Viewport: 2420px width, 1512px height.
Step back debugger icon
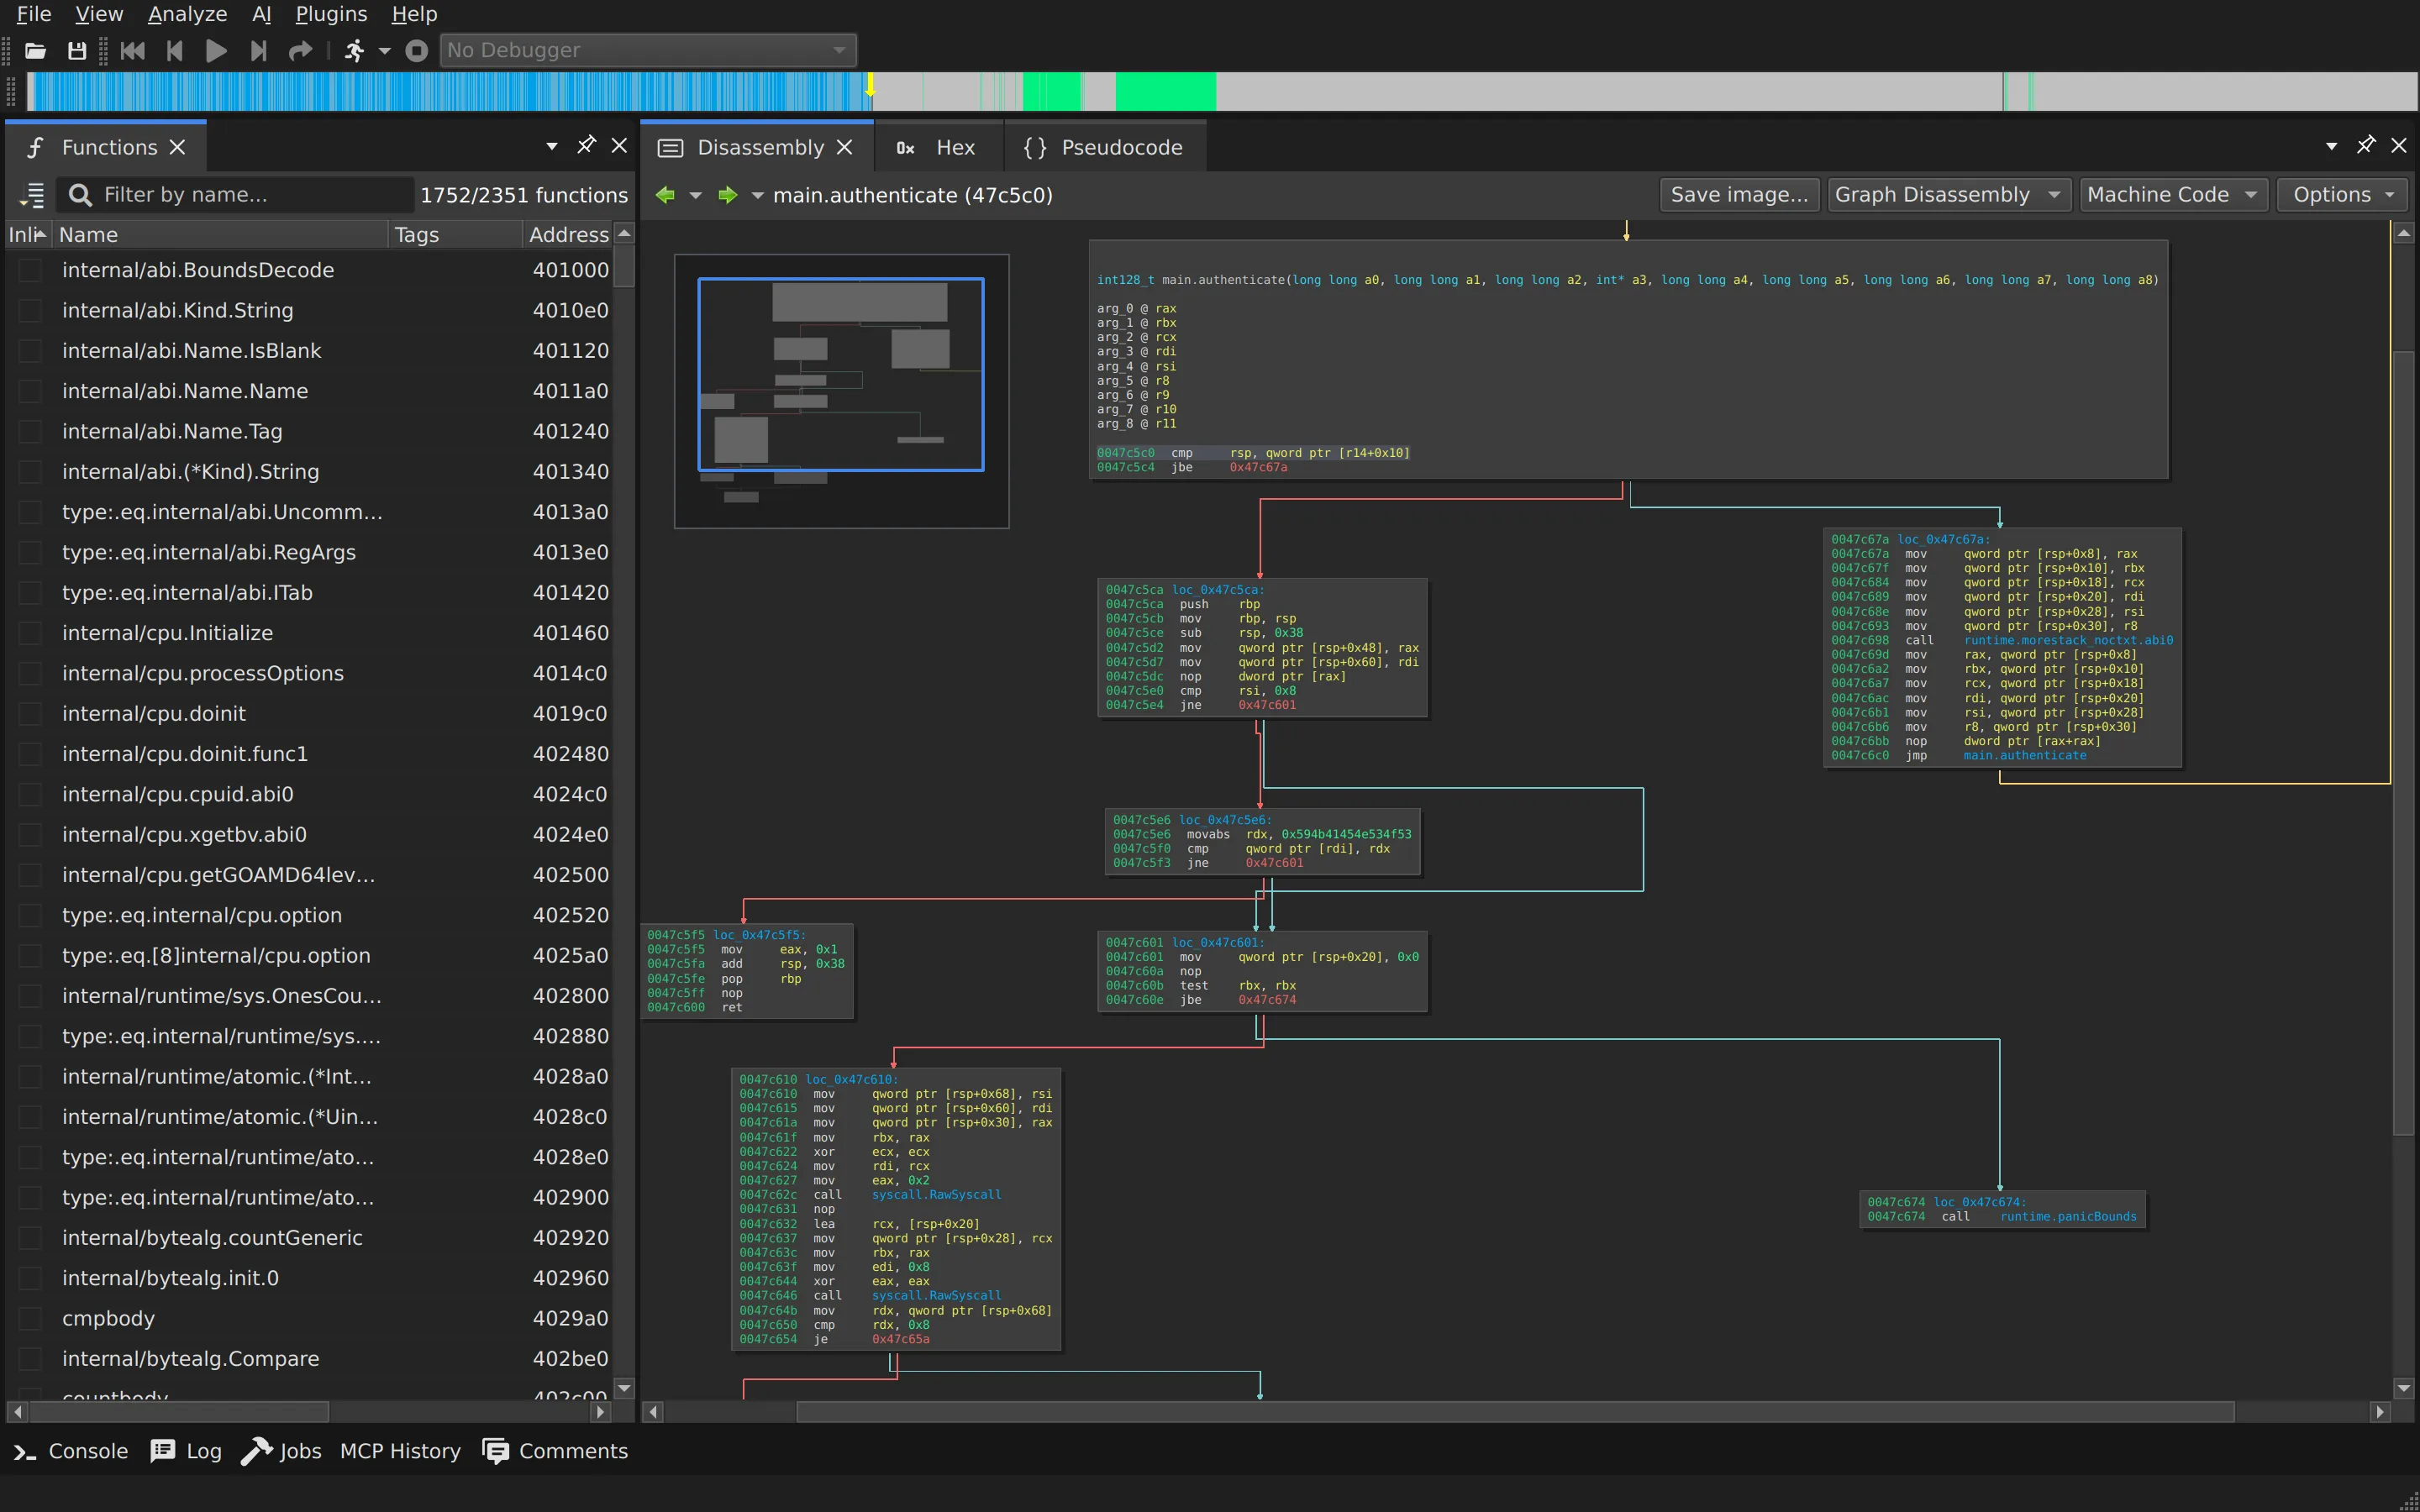[174, 50]
